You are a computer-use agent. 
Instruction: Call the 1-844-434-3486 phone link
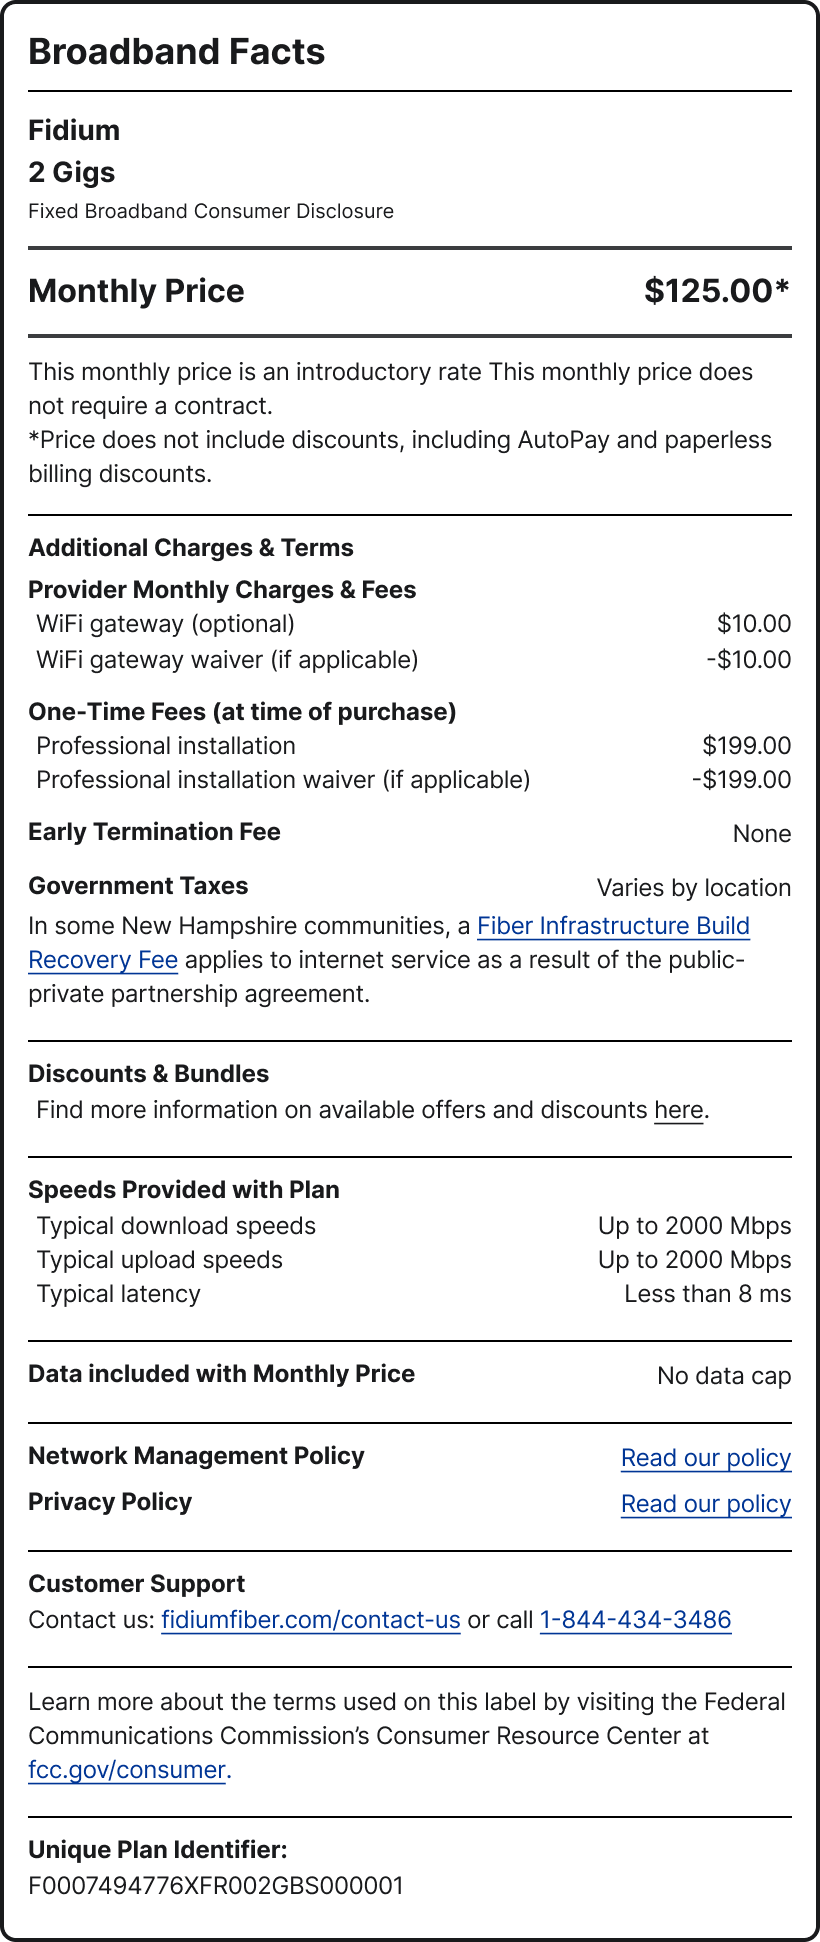point(635,1620)
